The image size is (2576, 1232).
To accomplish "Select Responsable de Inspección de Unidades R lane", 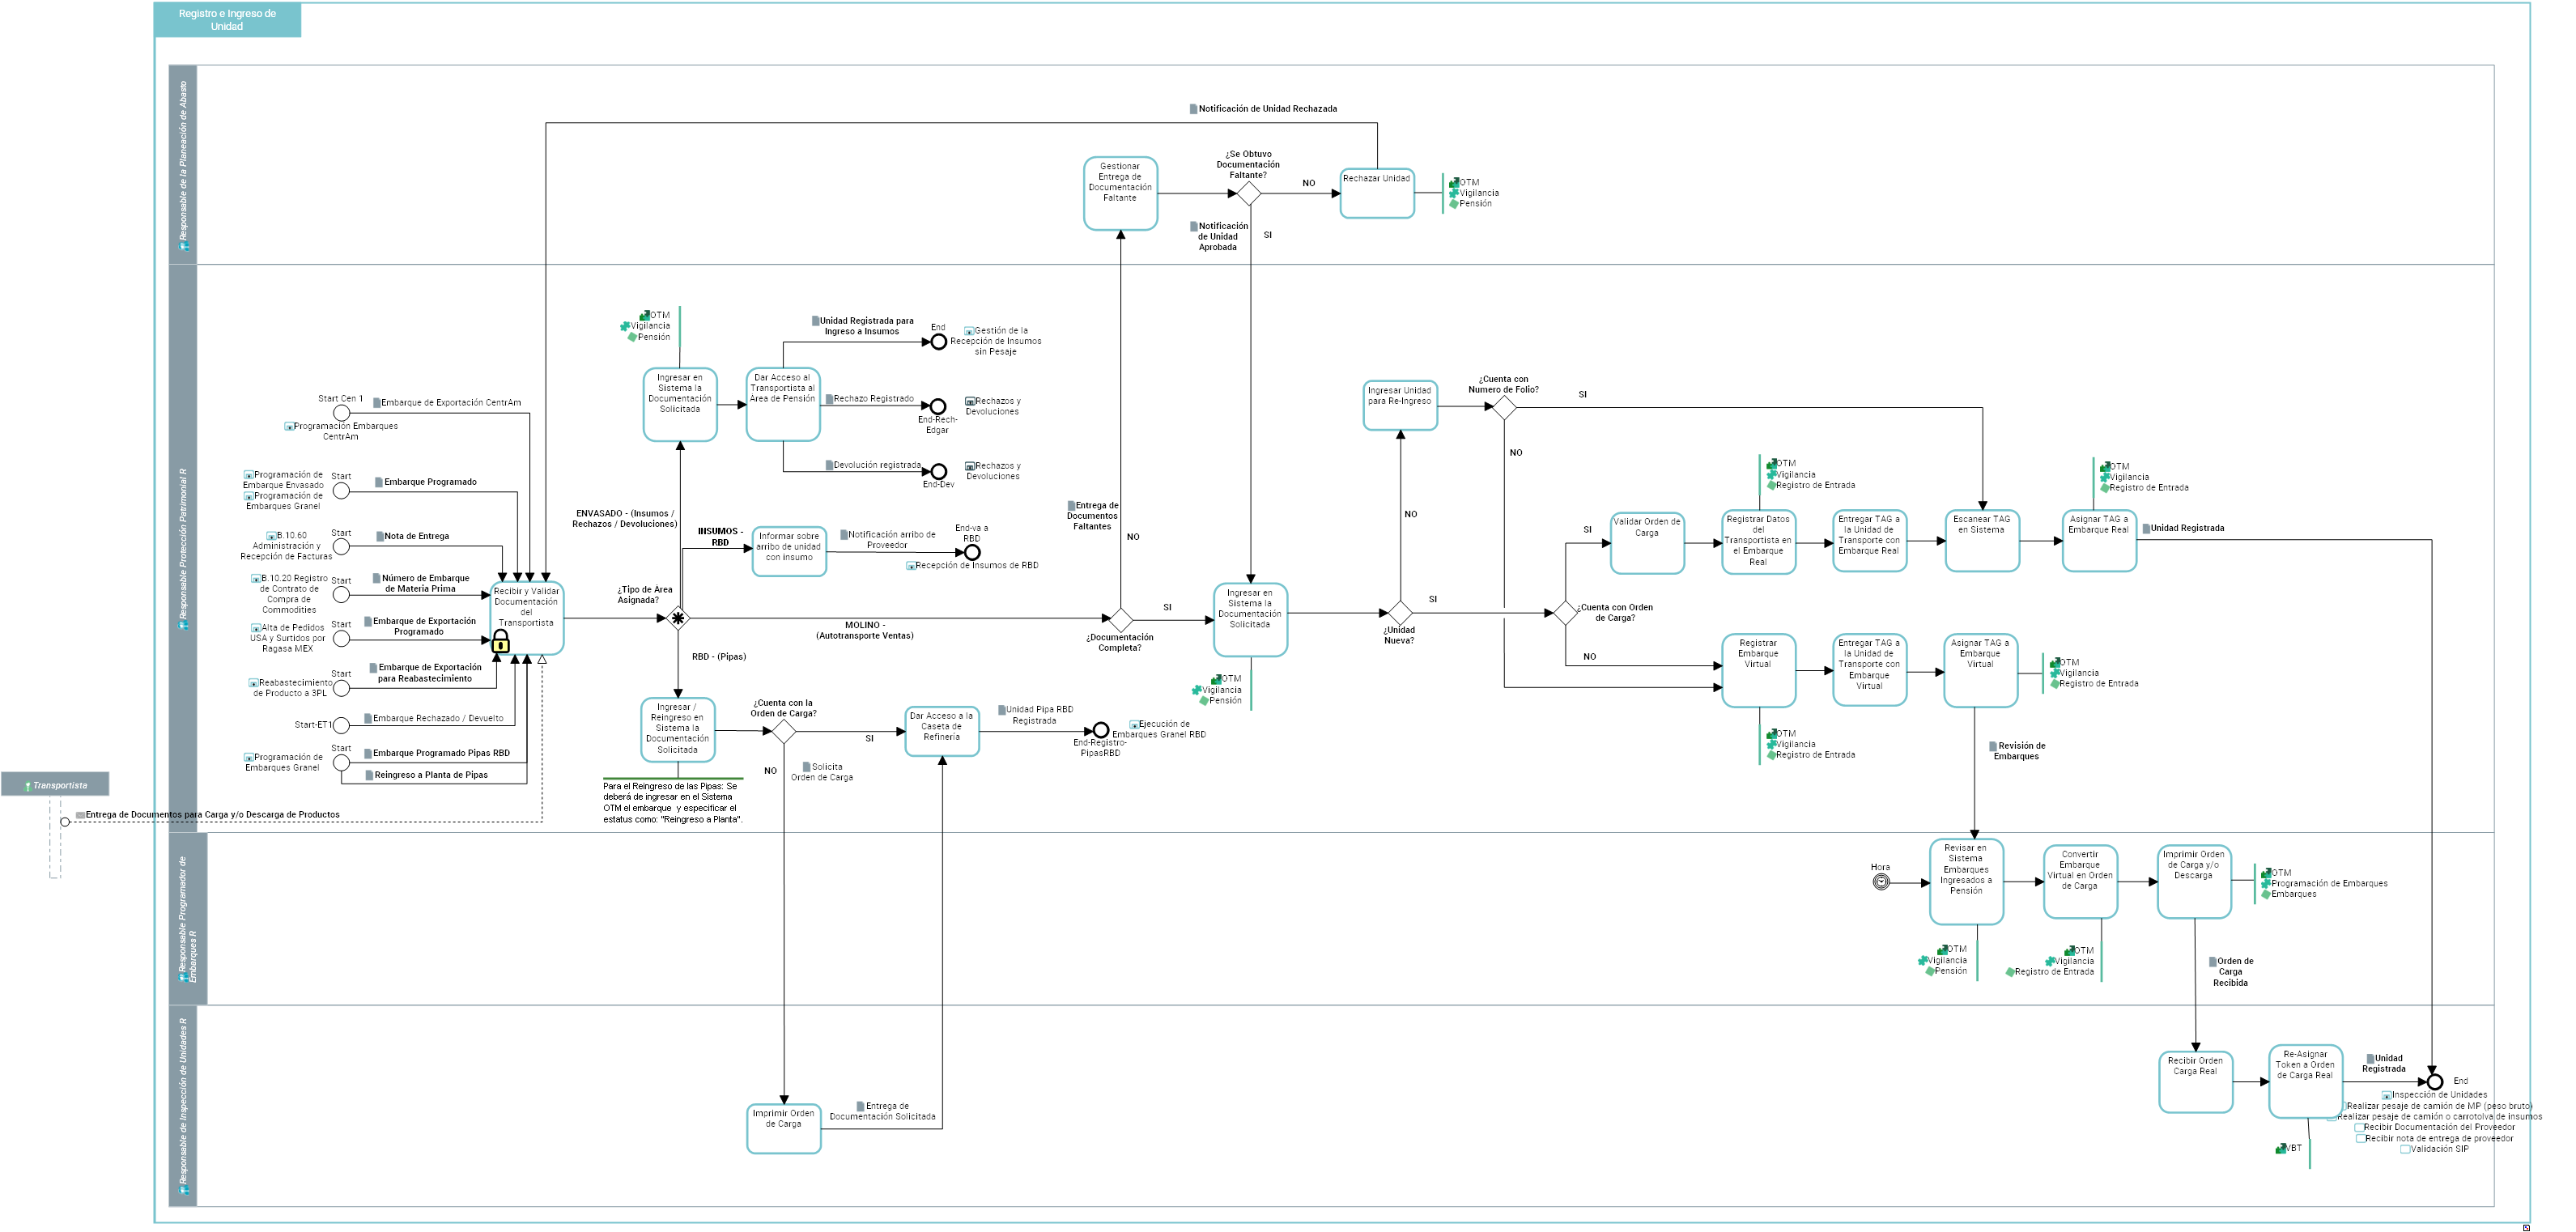I will pos(183,1106).
